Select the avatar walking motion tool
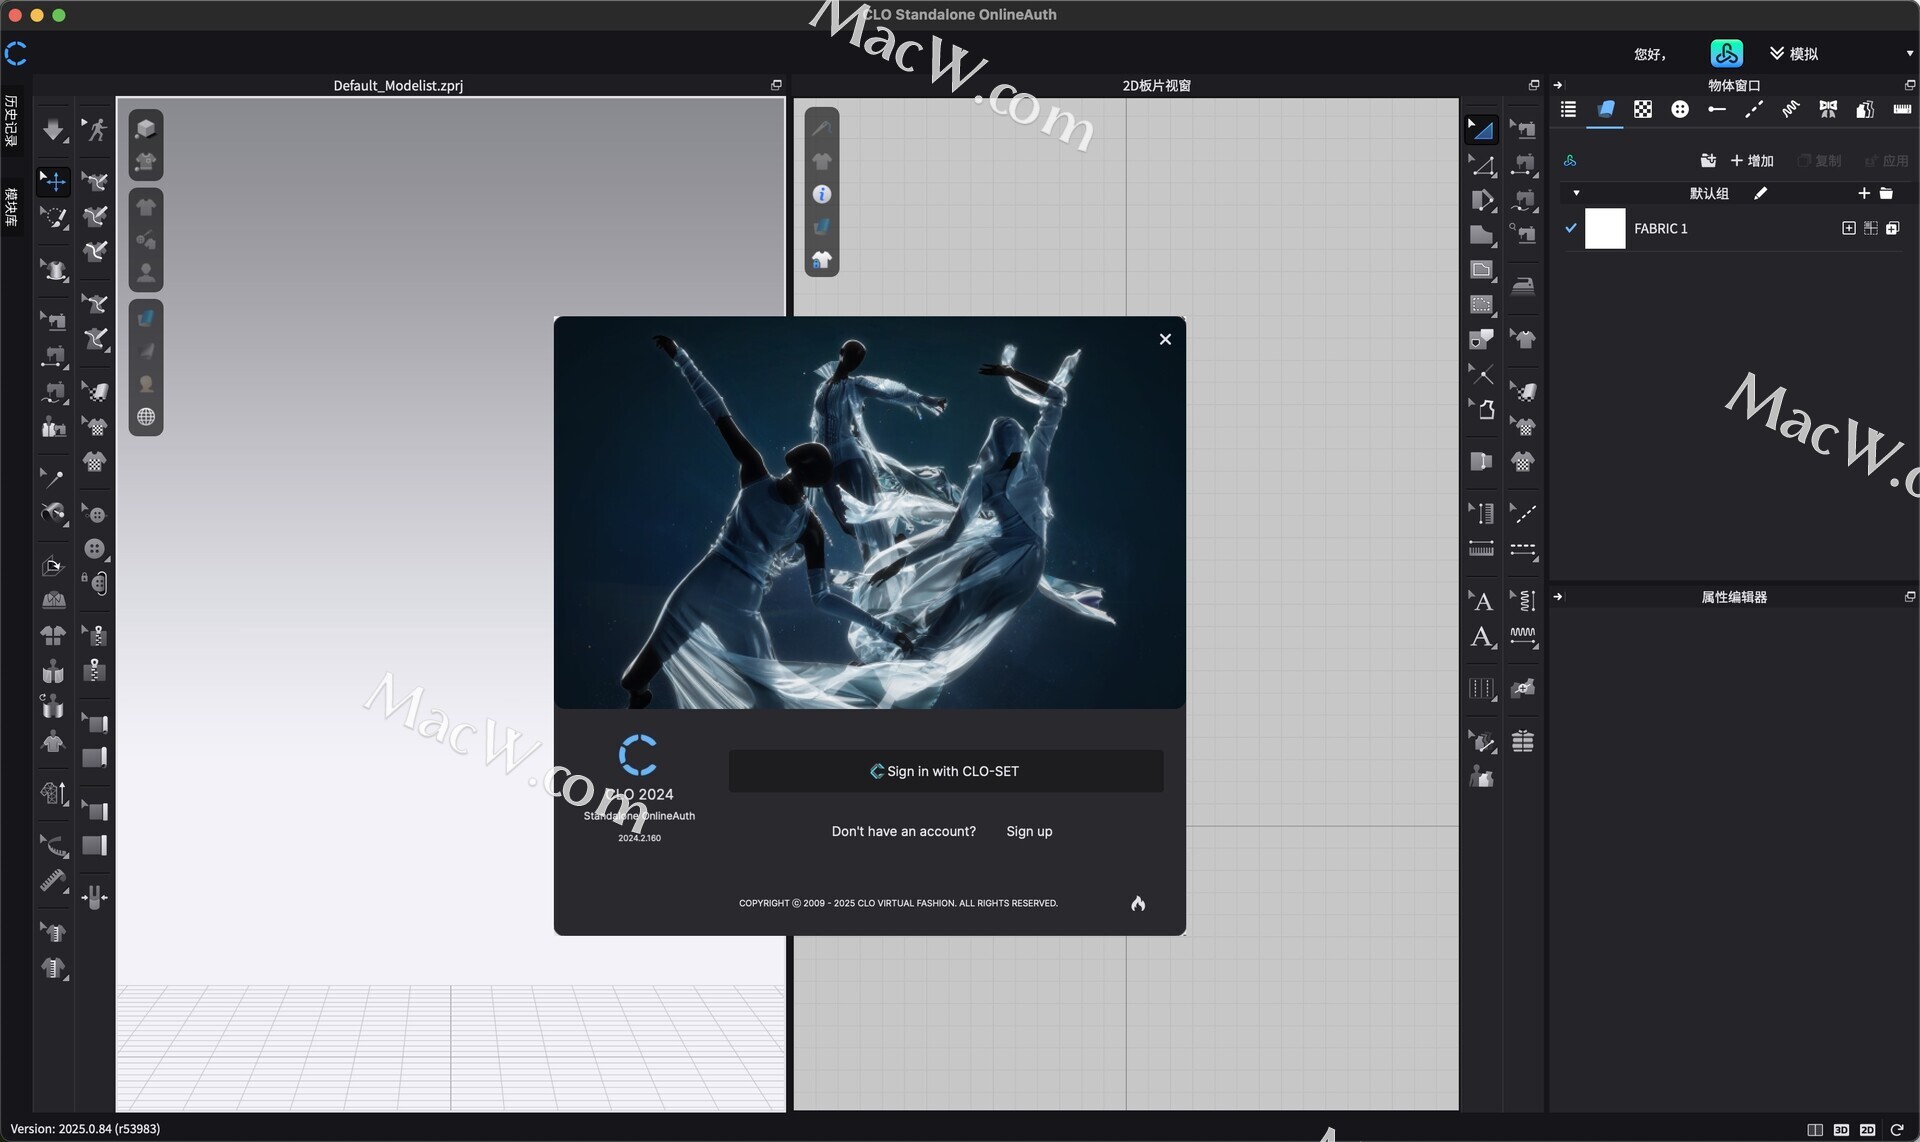This screenshot has width=1920, height=1142. 95,130
